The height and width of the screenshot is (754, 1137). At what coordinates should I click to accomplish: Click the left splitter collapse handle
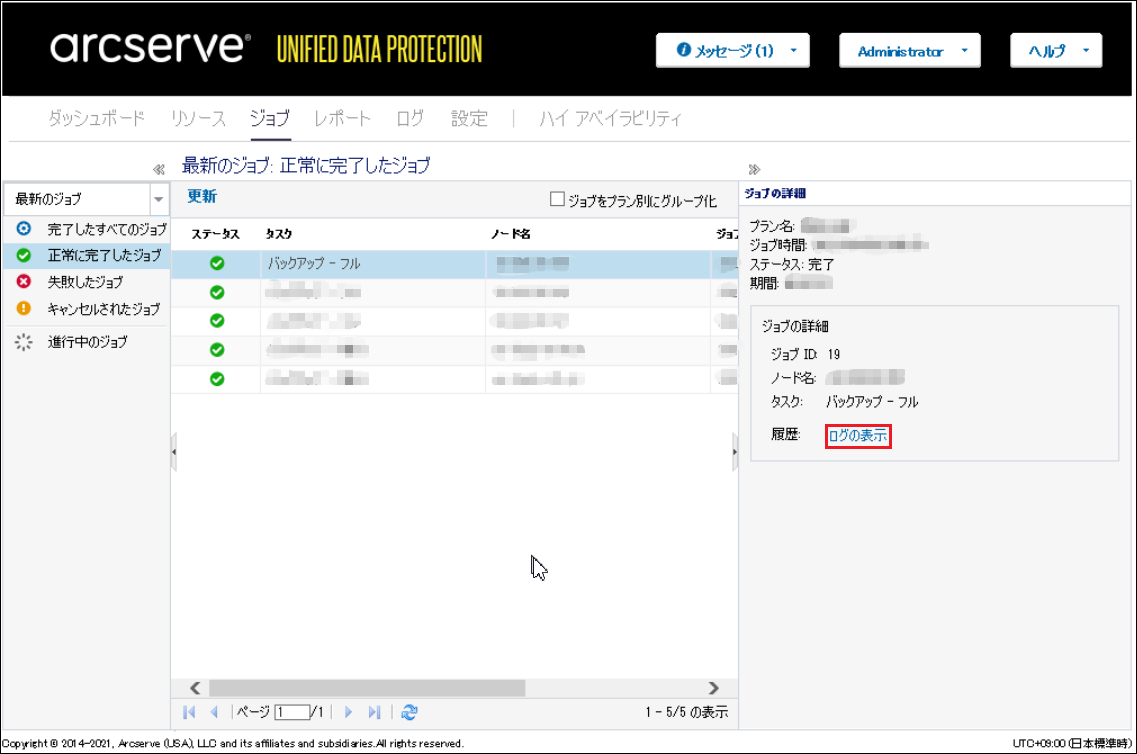[174, 452]
